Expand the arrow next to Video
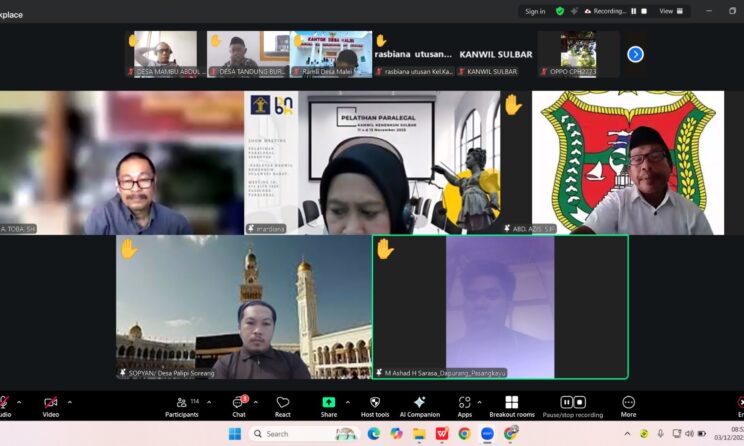744x446 pixels. point(69,402)
